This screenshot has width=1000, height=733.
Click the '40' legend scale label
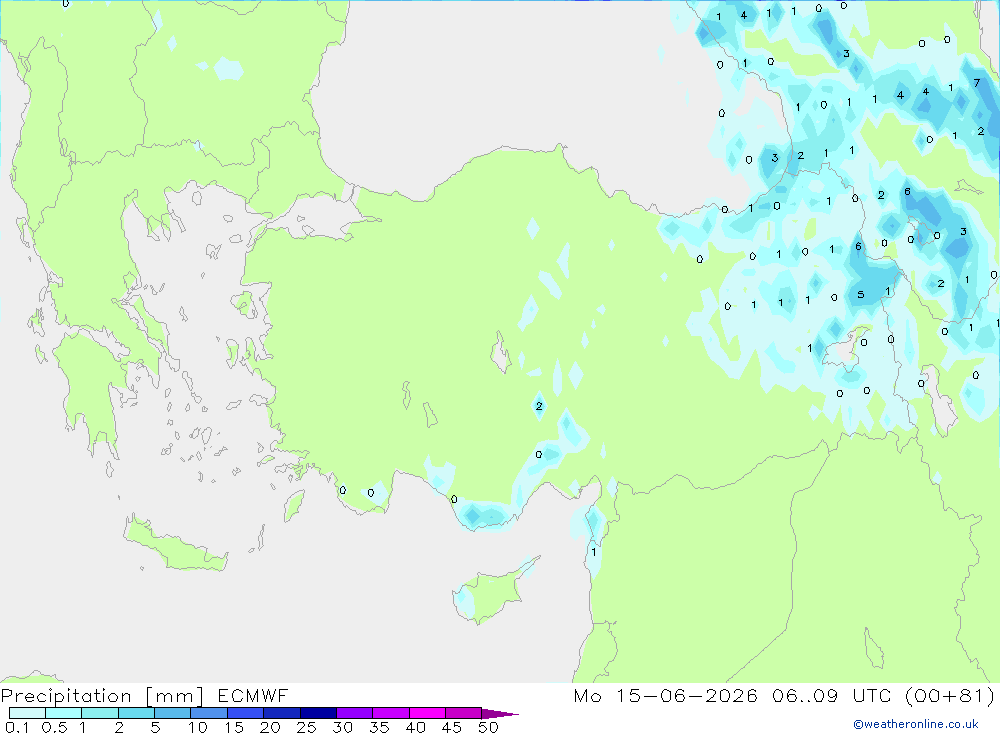click(x=416, y=727)
